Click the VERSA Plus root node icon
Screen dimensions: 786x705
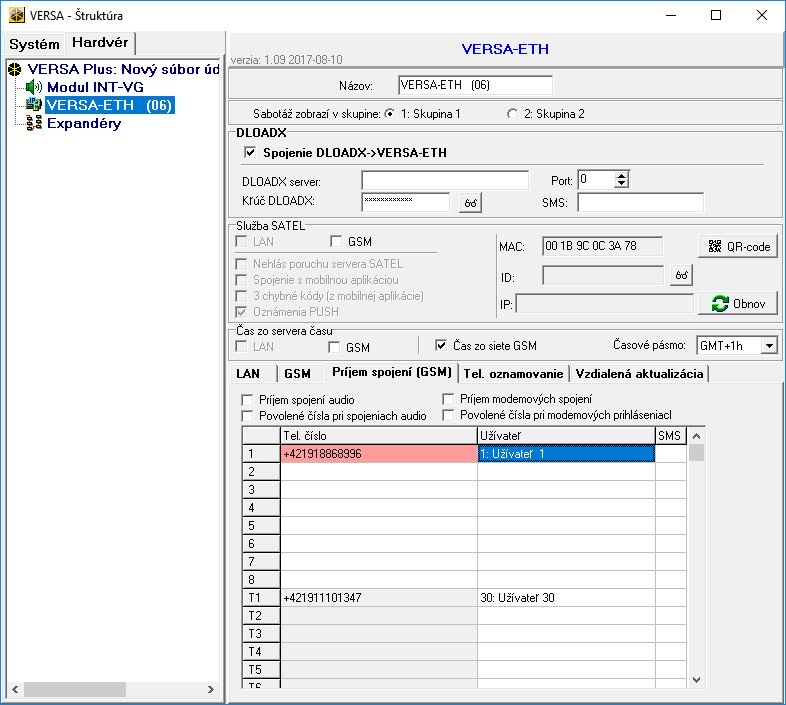tap(14, 70)
